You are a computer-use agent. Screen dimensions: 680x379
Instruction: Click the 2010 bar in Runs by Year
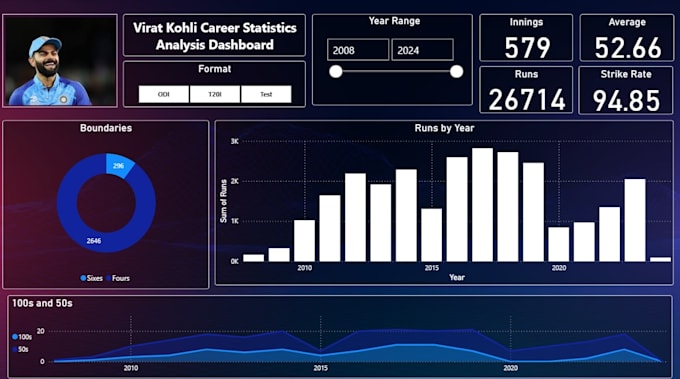click(304, 241)
